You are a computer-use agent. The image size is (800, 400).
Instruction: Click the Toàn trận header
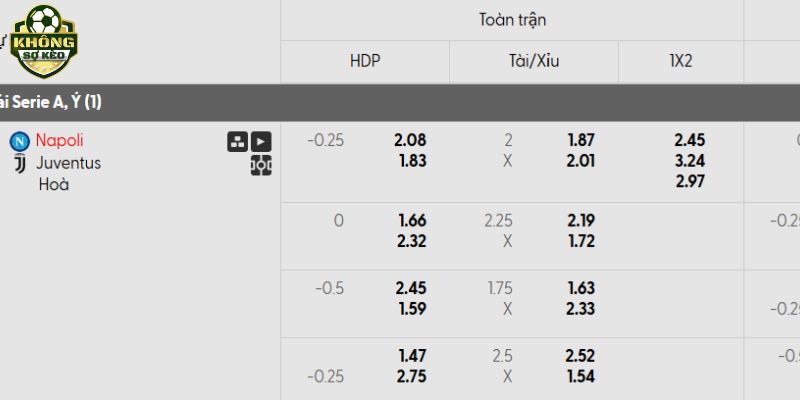[512, 20]
